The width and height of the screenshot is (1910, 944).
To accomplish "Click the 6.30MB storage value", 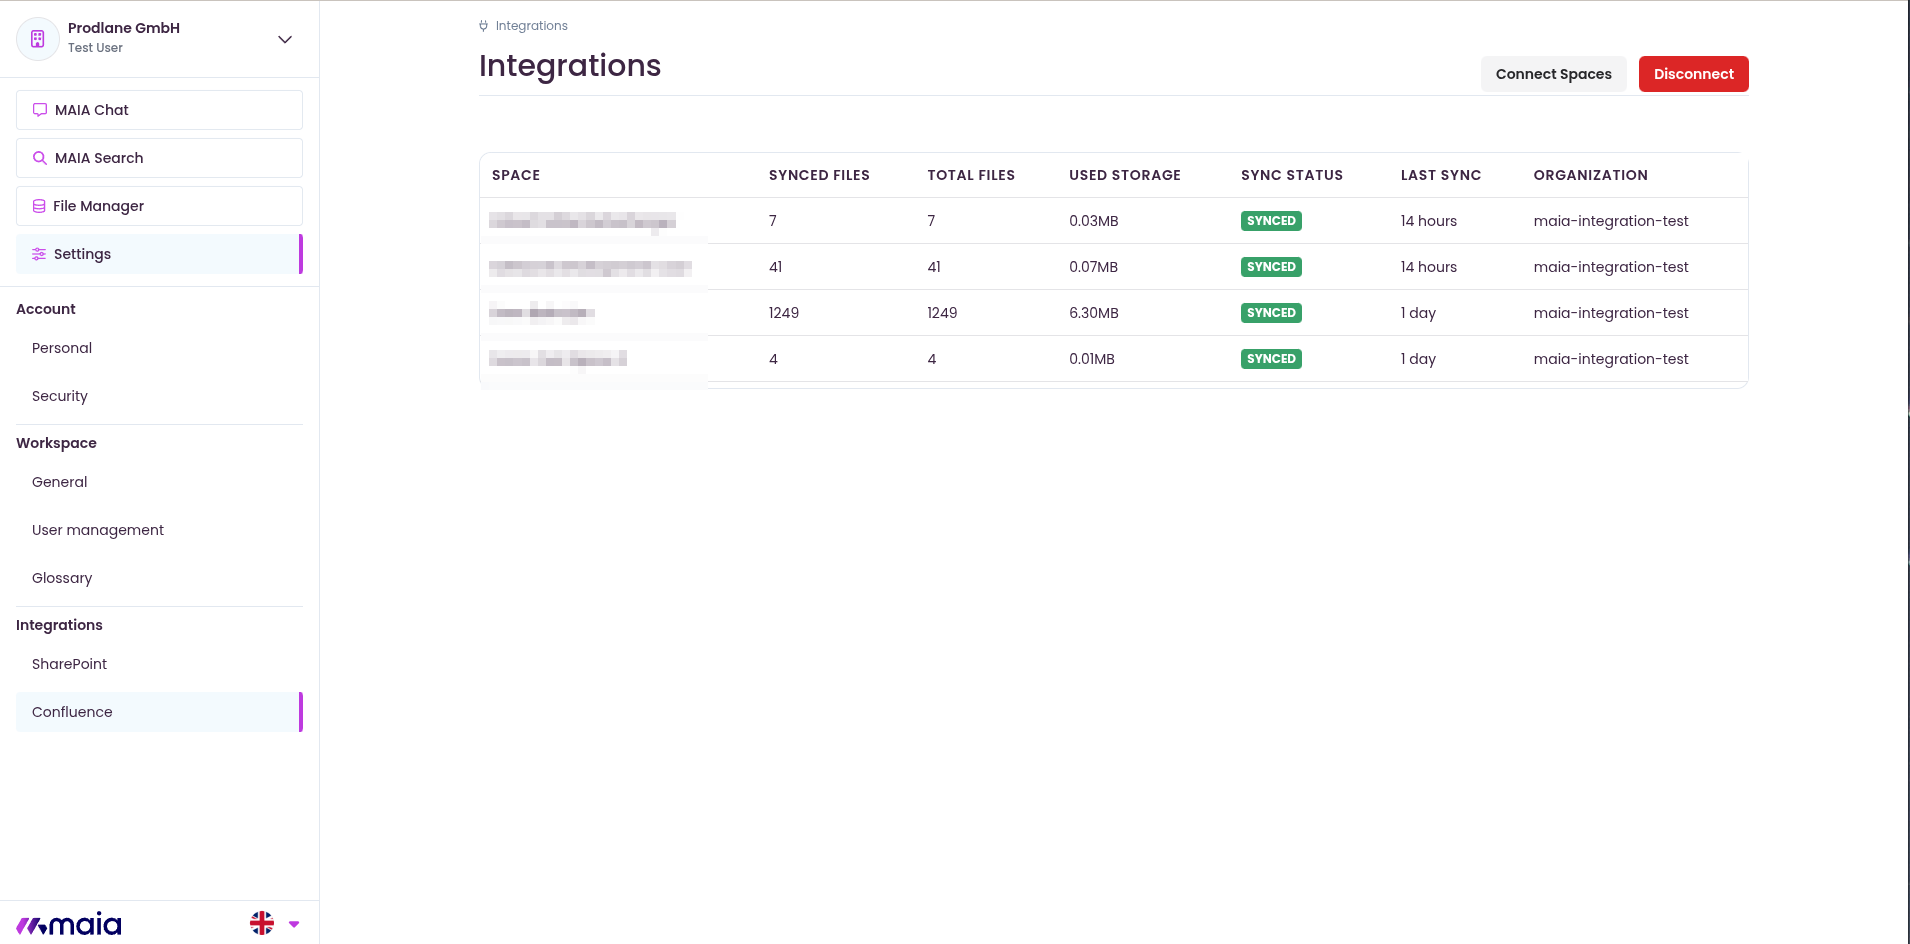I will [1094, 313].
